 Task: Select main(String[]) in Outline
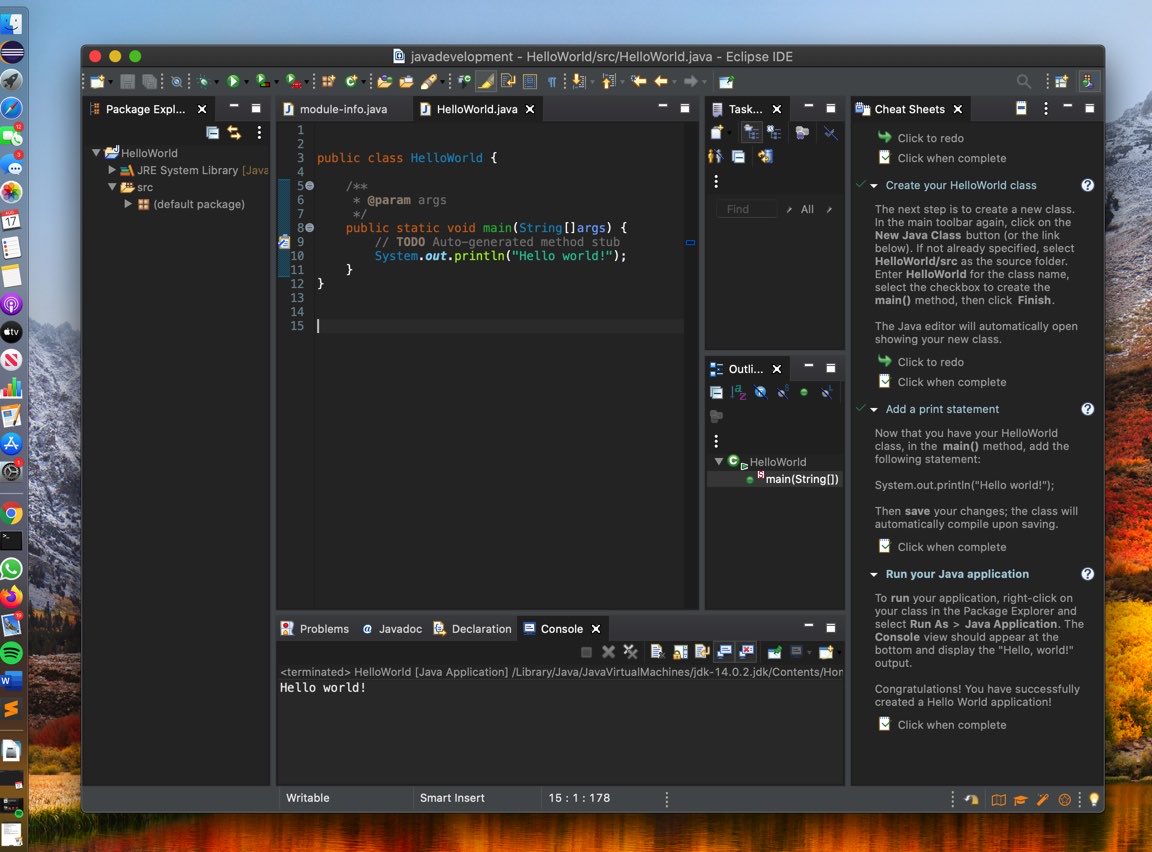[802, 479]
